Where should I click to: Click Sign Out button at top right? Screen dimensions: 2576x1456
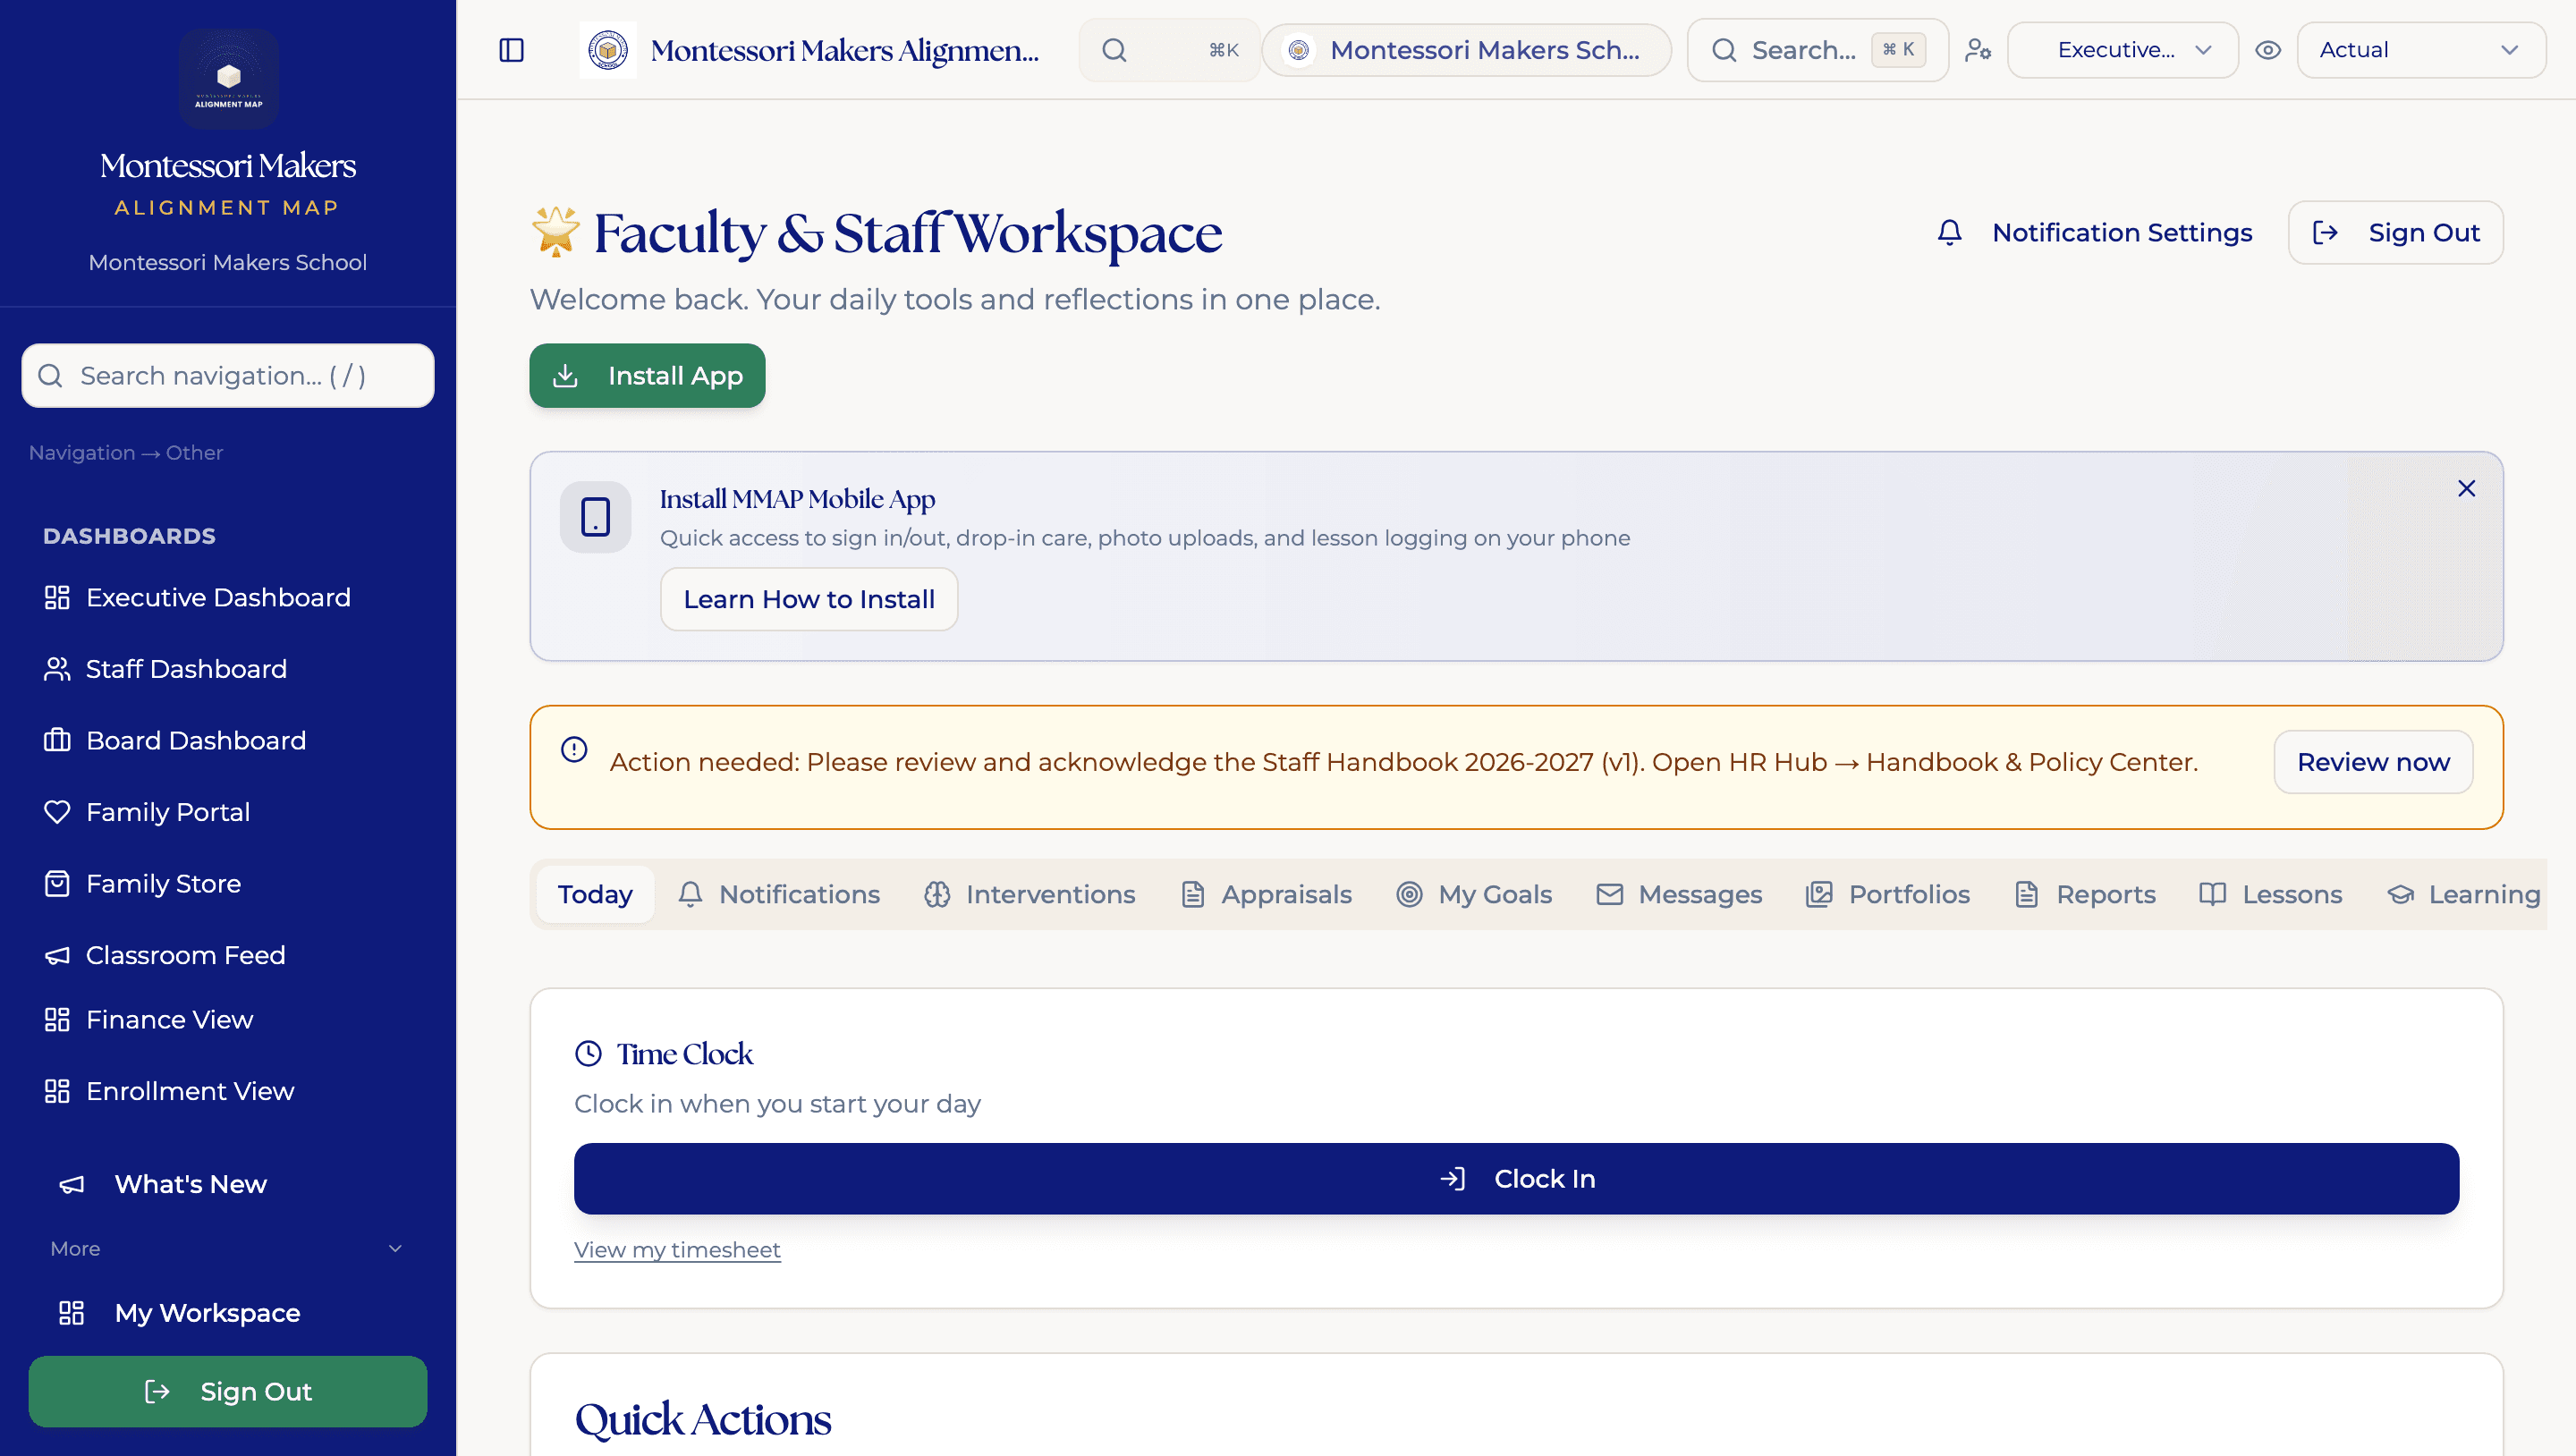(2396, 233)
